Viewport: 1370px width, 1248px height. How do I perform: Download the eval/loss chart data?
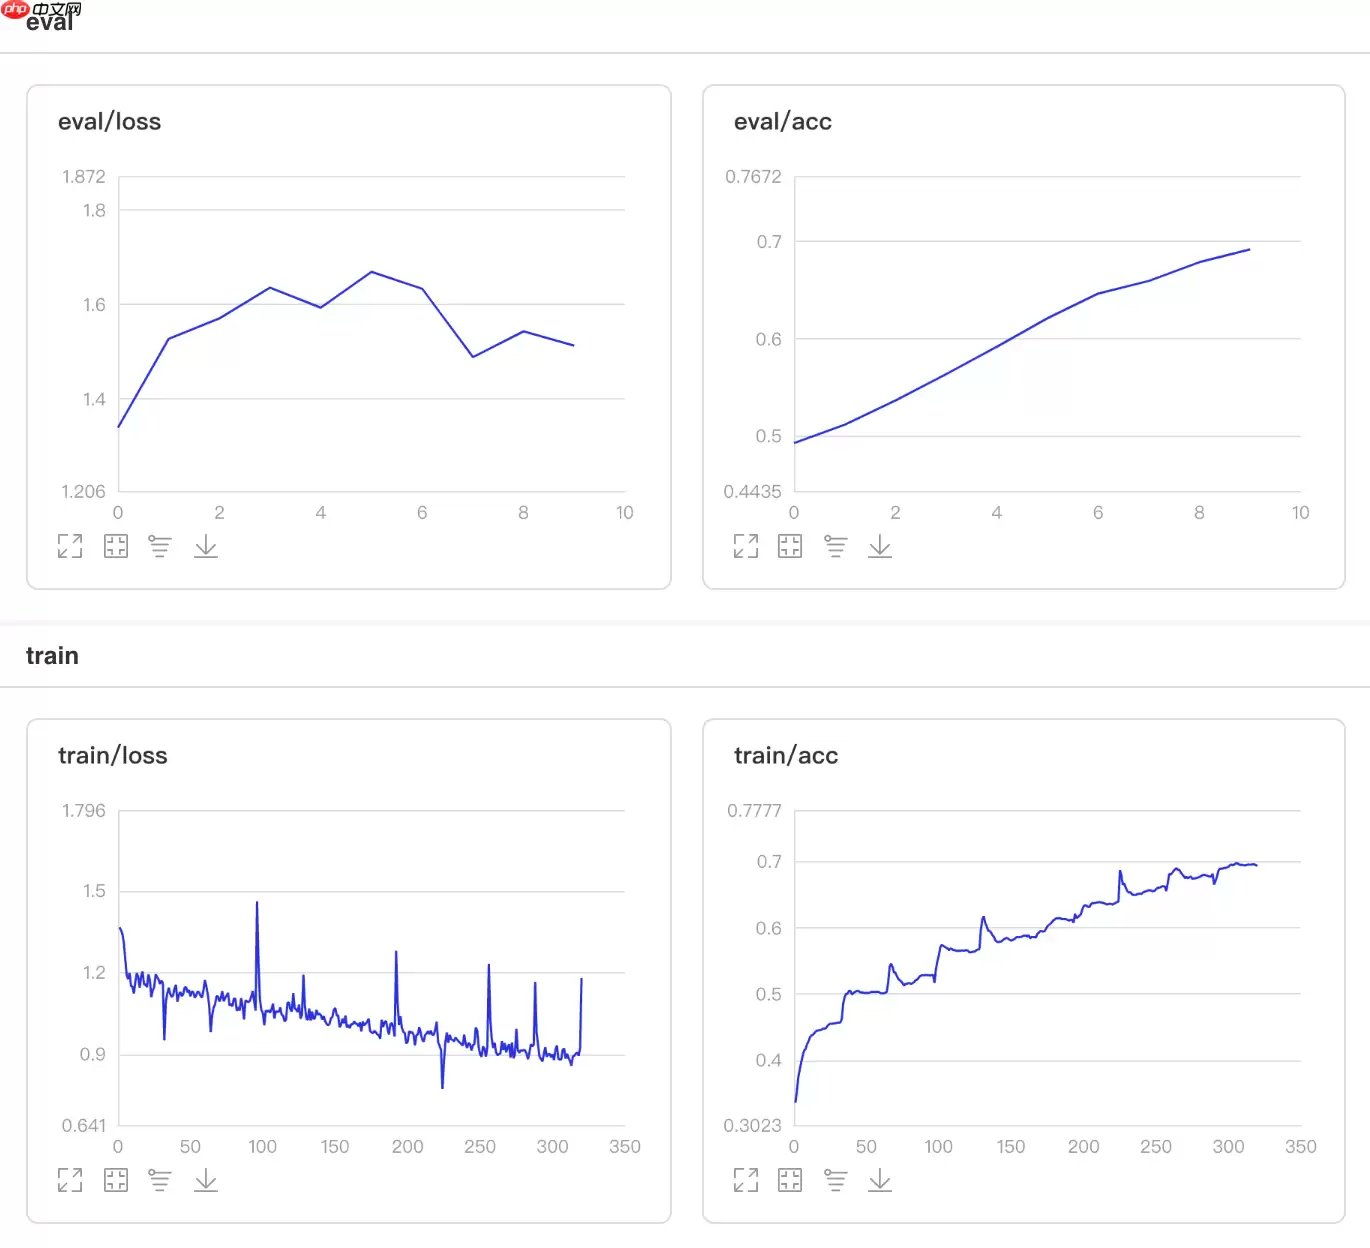[x=206, y=546]
